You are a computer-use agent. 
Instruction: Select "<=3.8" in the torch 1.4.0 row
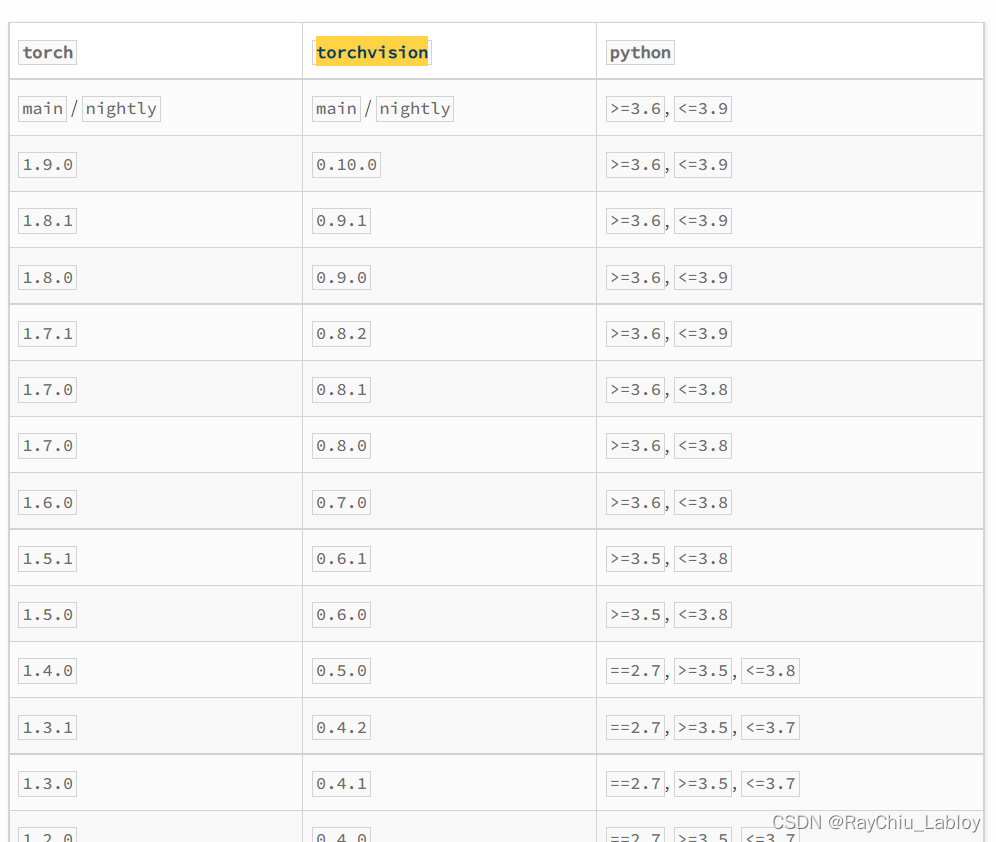click(770, 671)
